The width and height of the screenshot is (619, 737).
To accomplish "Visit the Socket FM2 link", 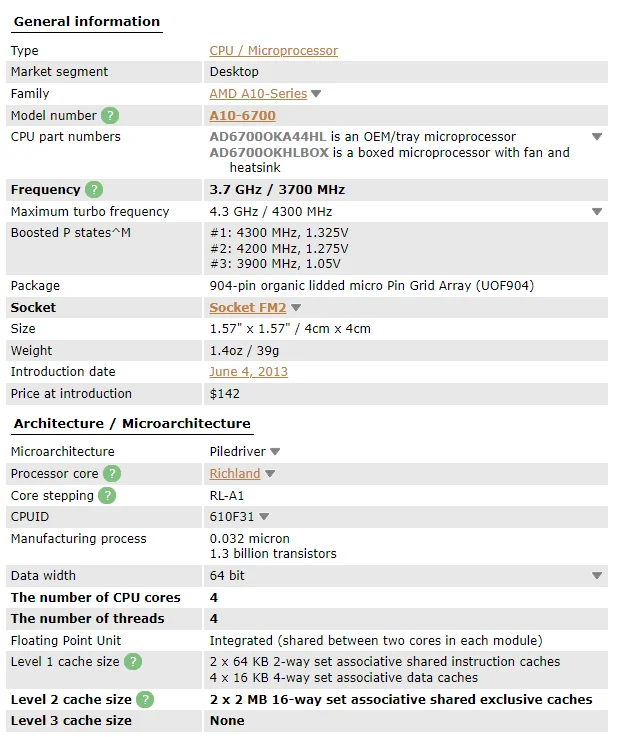I will click(247, 307).
